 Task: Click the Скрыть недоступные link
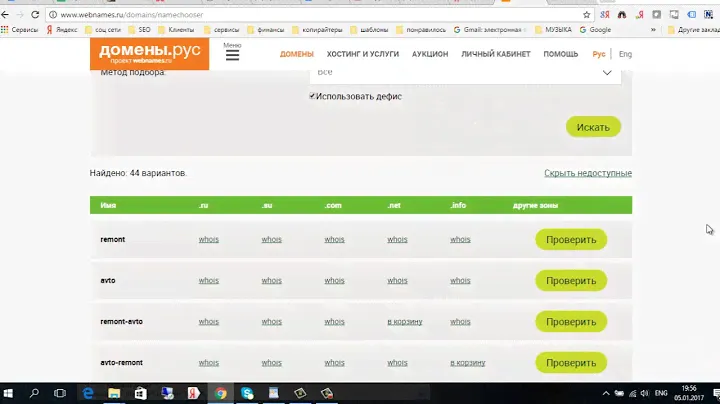[587, 173]
